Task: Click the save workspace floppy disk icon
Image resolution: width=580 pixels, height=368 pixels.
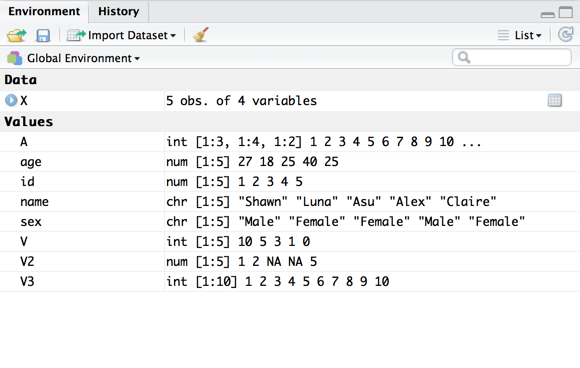Action: 43,36
